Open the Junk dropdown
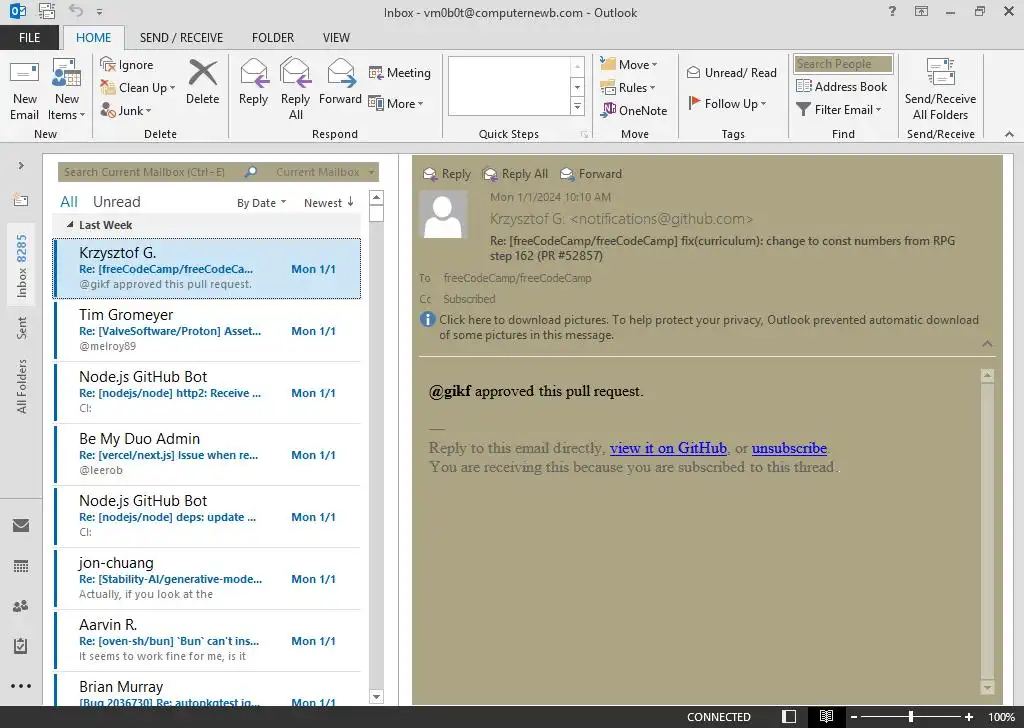The width and height of the screenshot is (1024, 728). pos(126,110)
